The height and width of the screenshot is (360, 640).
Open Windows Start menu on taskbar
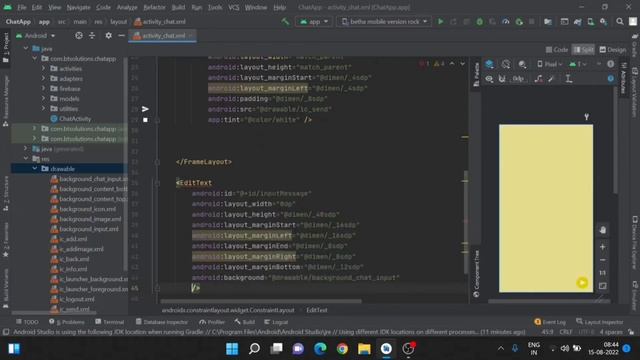(x=232, y=349)
